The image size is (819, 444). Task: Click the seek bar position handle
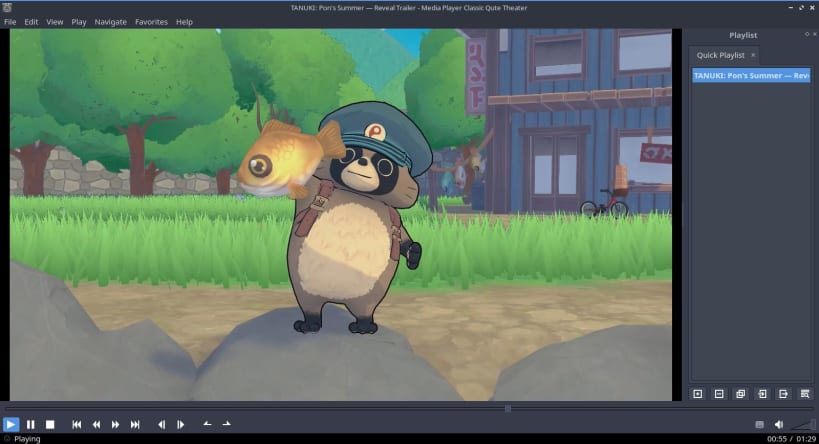508,408
